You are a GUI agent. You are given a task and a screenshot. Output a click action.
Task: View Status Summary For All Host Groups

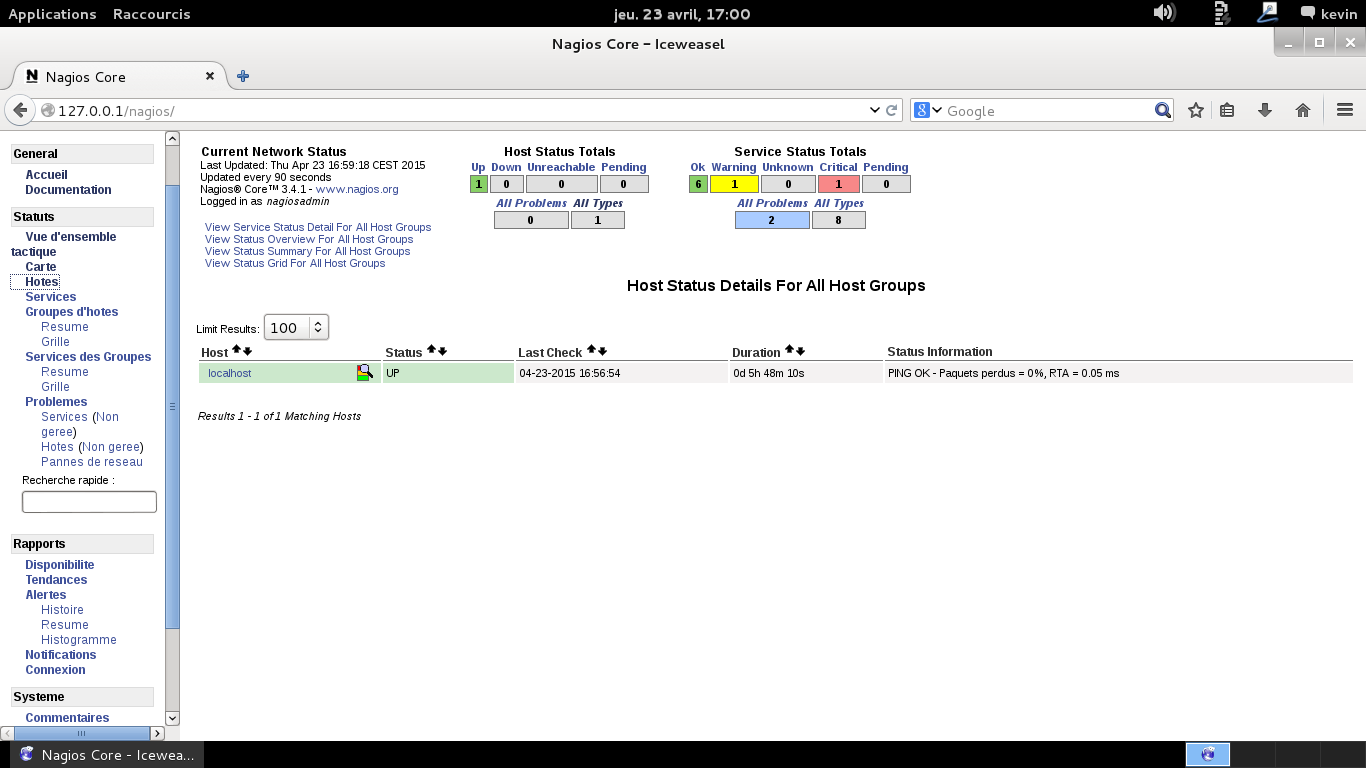click(x=308, y=251)
